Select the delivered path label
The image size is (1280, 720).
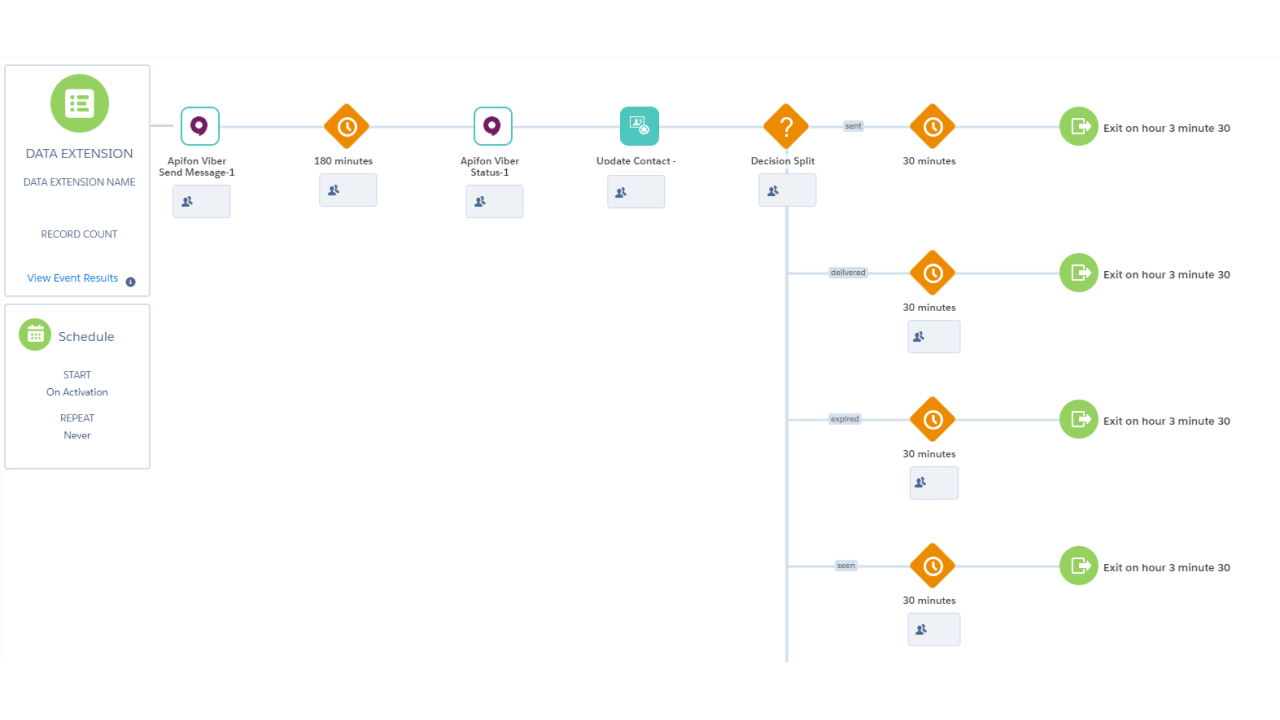[847, 272]
